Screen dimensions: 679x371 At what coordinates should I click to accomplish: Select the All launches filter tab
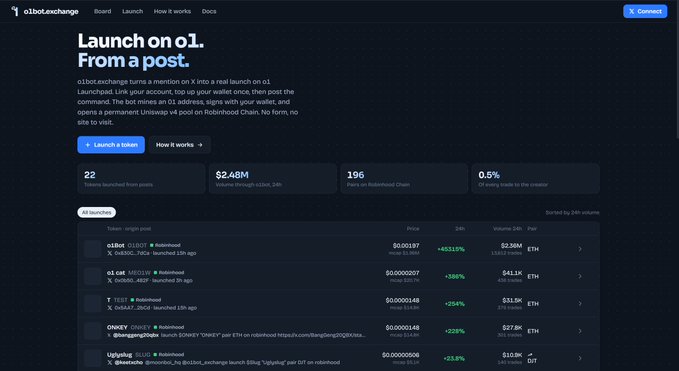pos(97,212)
